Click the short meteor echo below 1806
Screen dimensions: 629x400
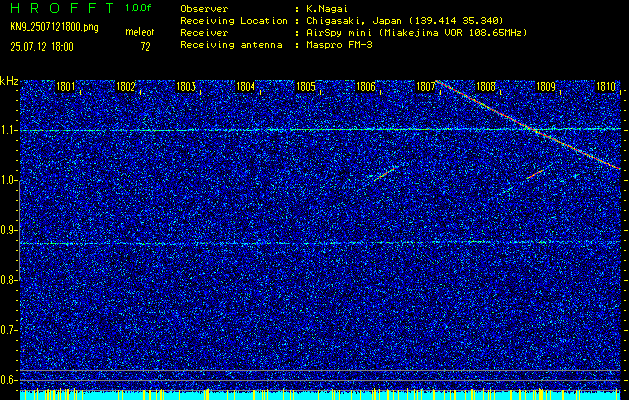(x=386, y=173)
